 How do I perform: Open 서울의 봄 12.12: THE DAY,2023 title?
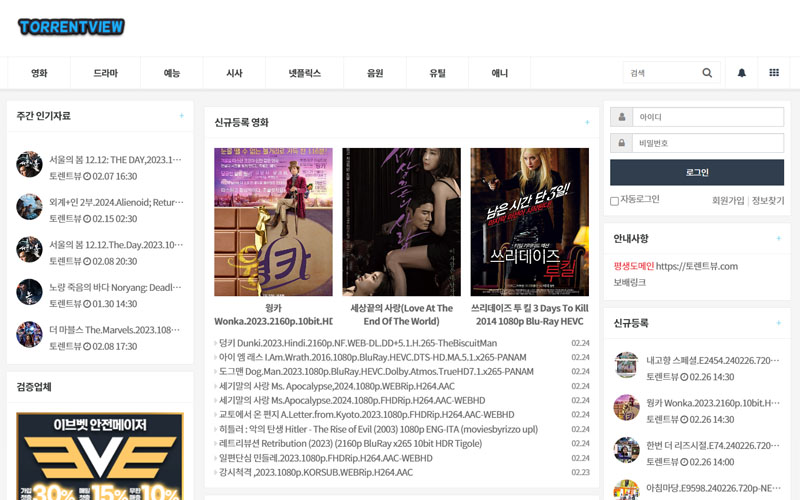(115, 160)
